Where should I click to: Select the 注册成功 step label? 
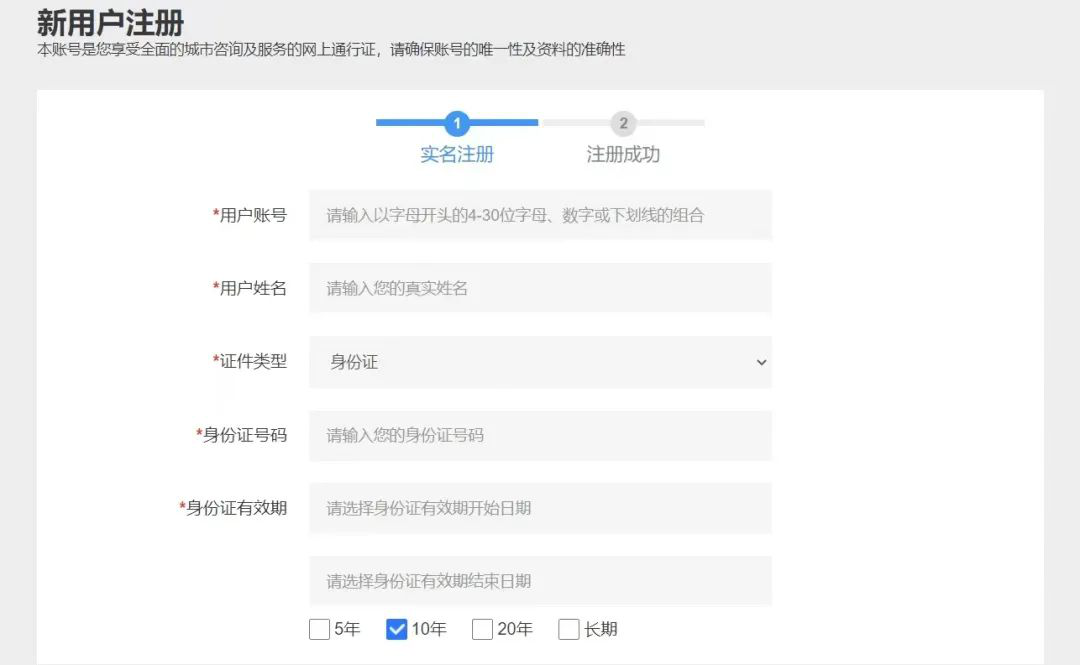click(x=623, y=154)
